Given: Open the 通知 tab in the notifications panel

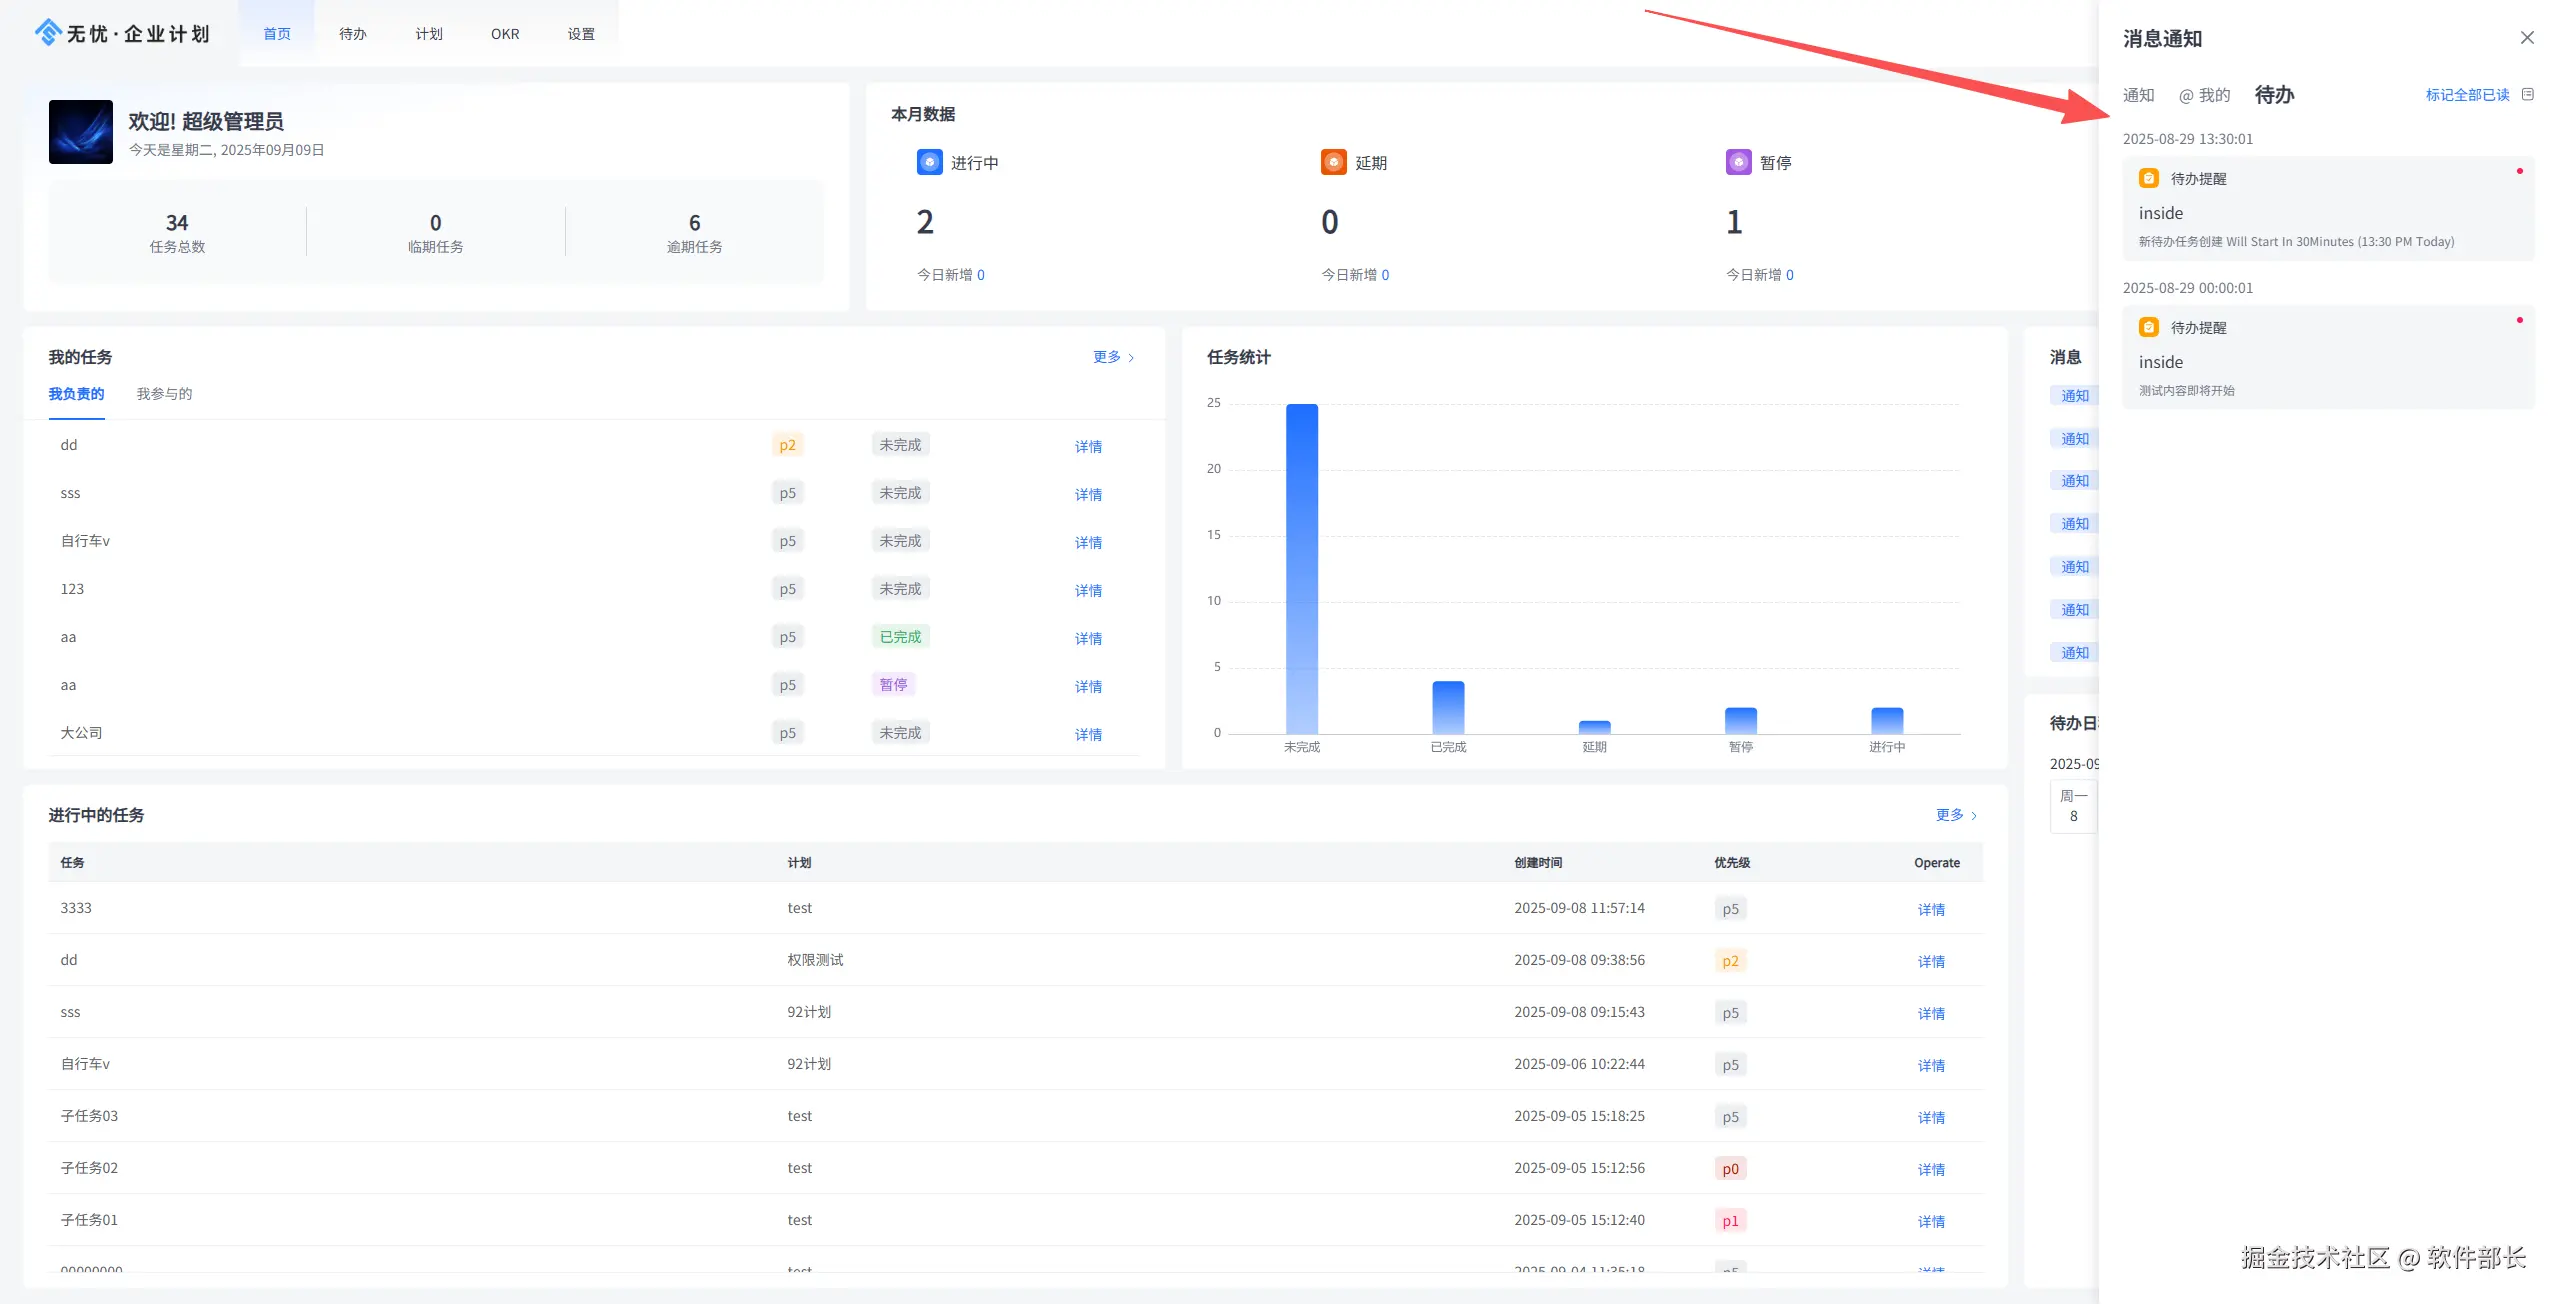Looking at the screenshot, I should click(x=2138, y=95).
